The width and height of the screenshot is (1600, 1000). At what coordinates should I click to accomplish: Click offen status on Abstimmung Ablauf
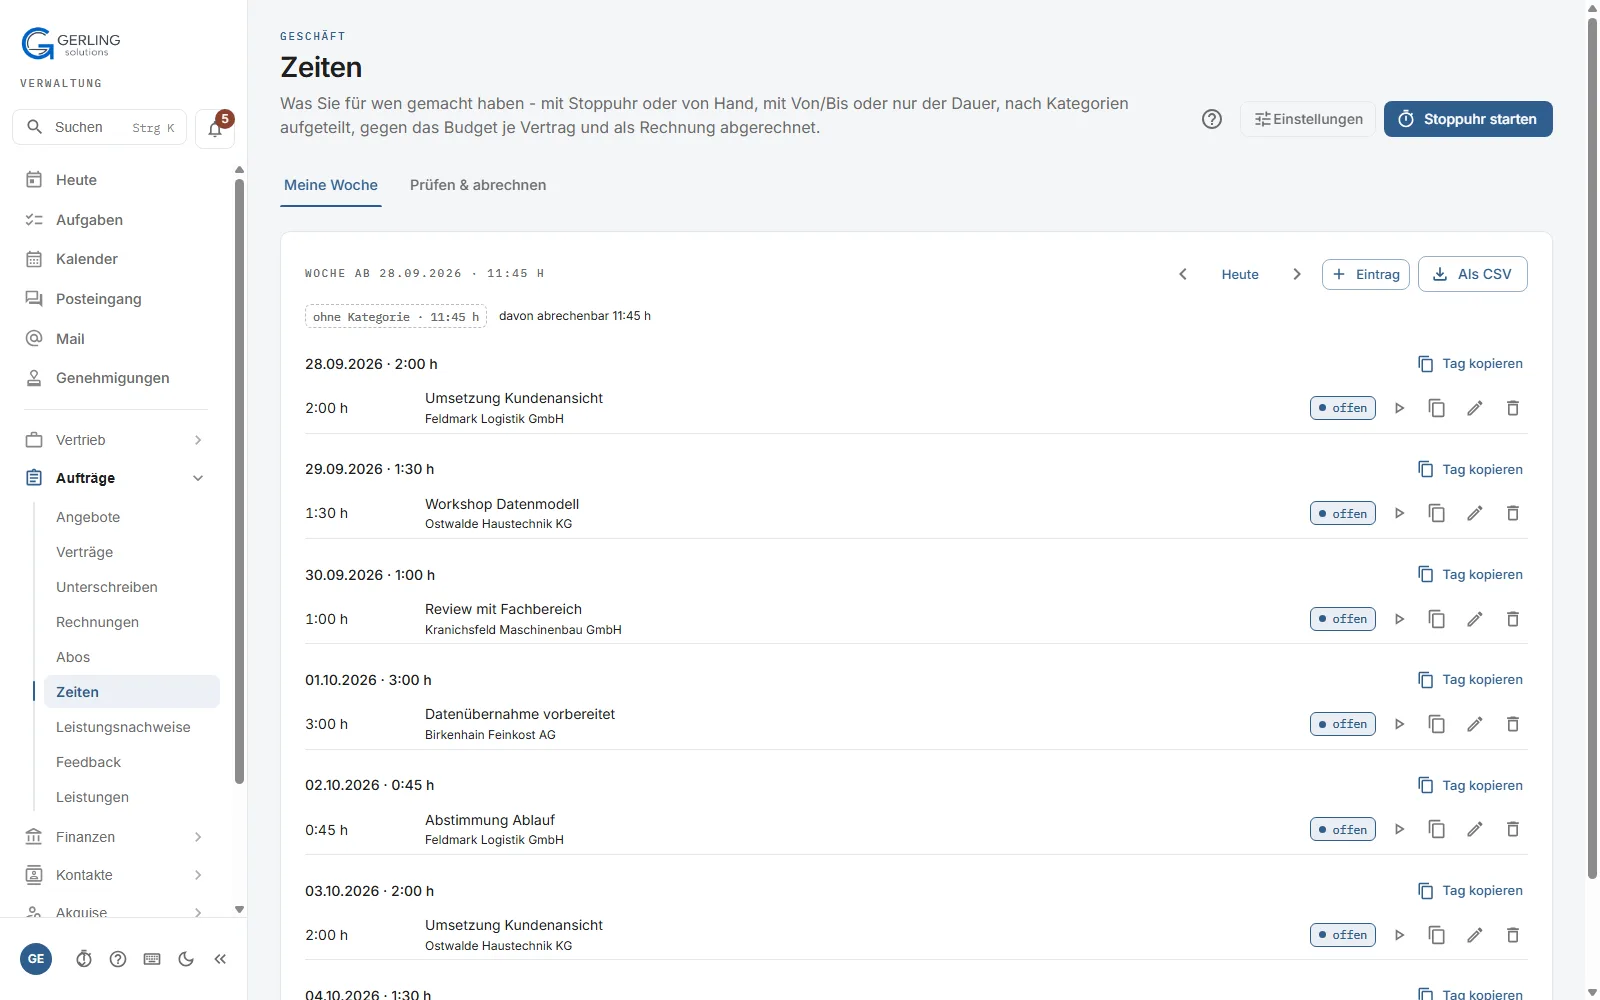(x=1343, y=829)
